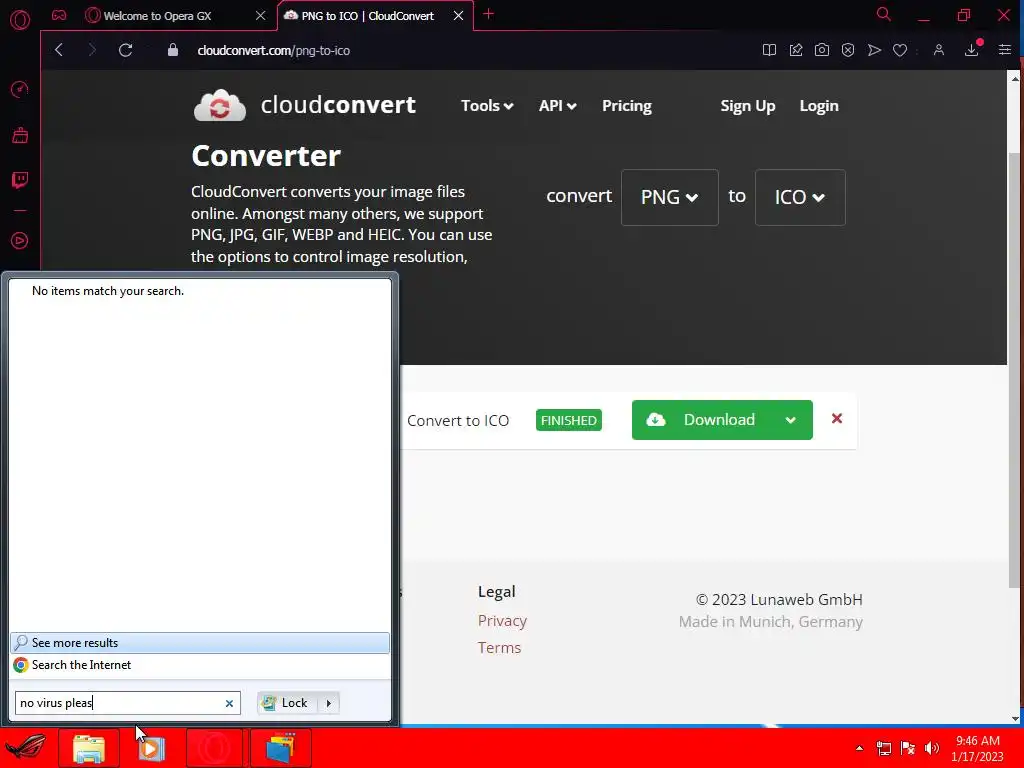This screenshot has width=1024, height=768.
Task: Open the Easy Setup menu icon
Action: tap(1004, 50)
